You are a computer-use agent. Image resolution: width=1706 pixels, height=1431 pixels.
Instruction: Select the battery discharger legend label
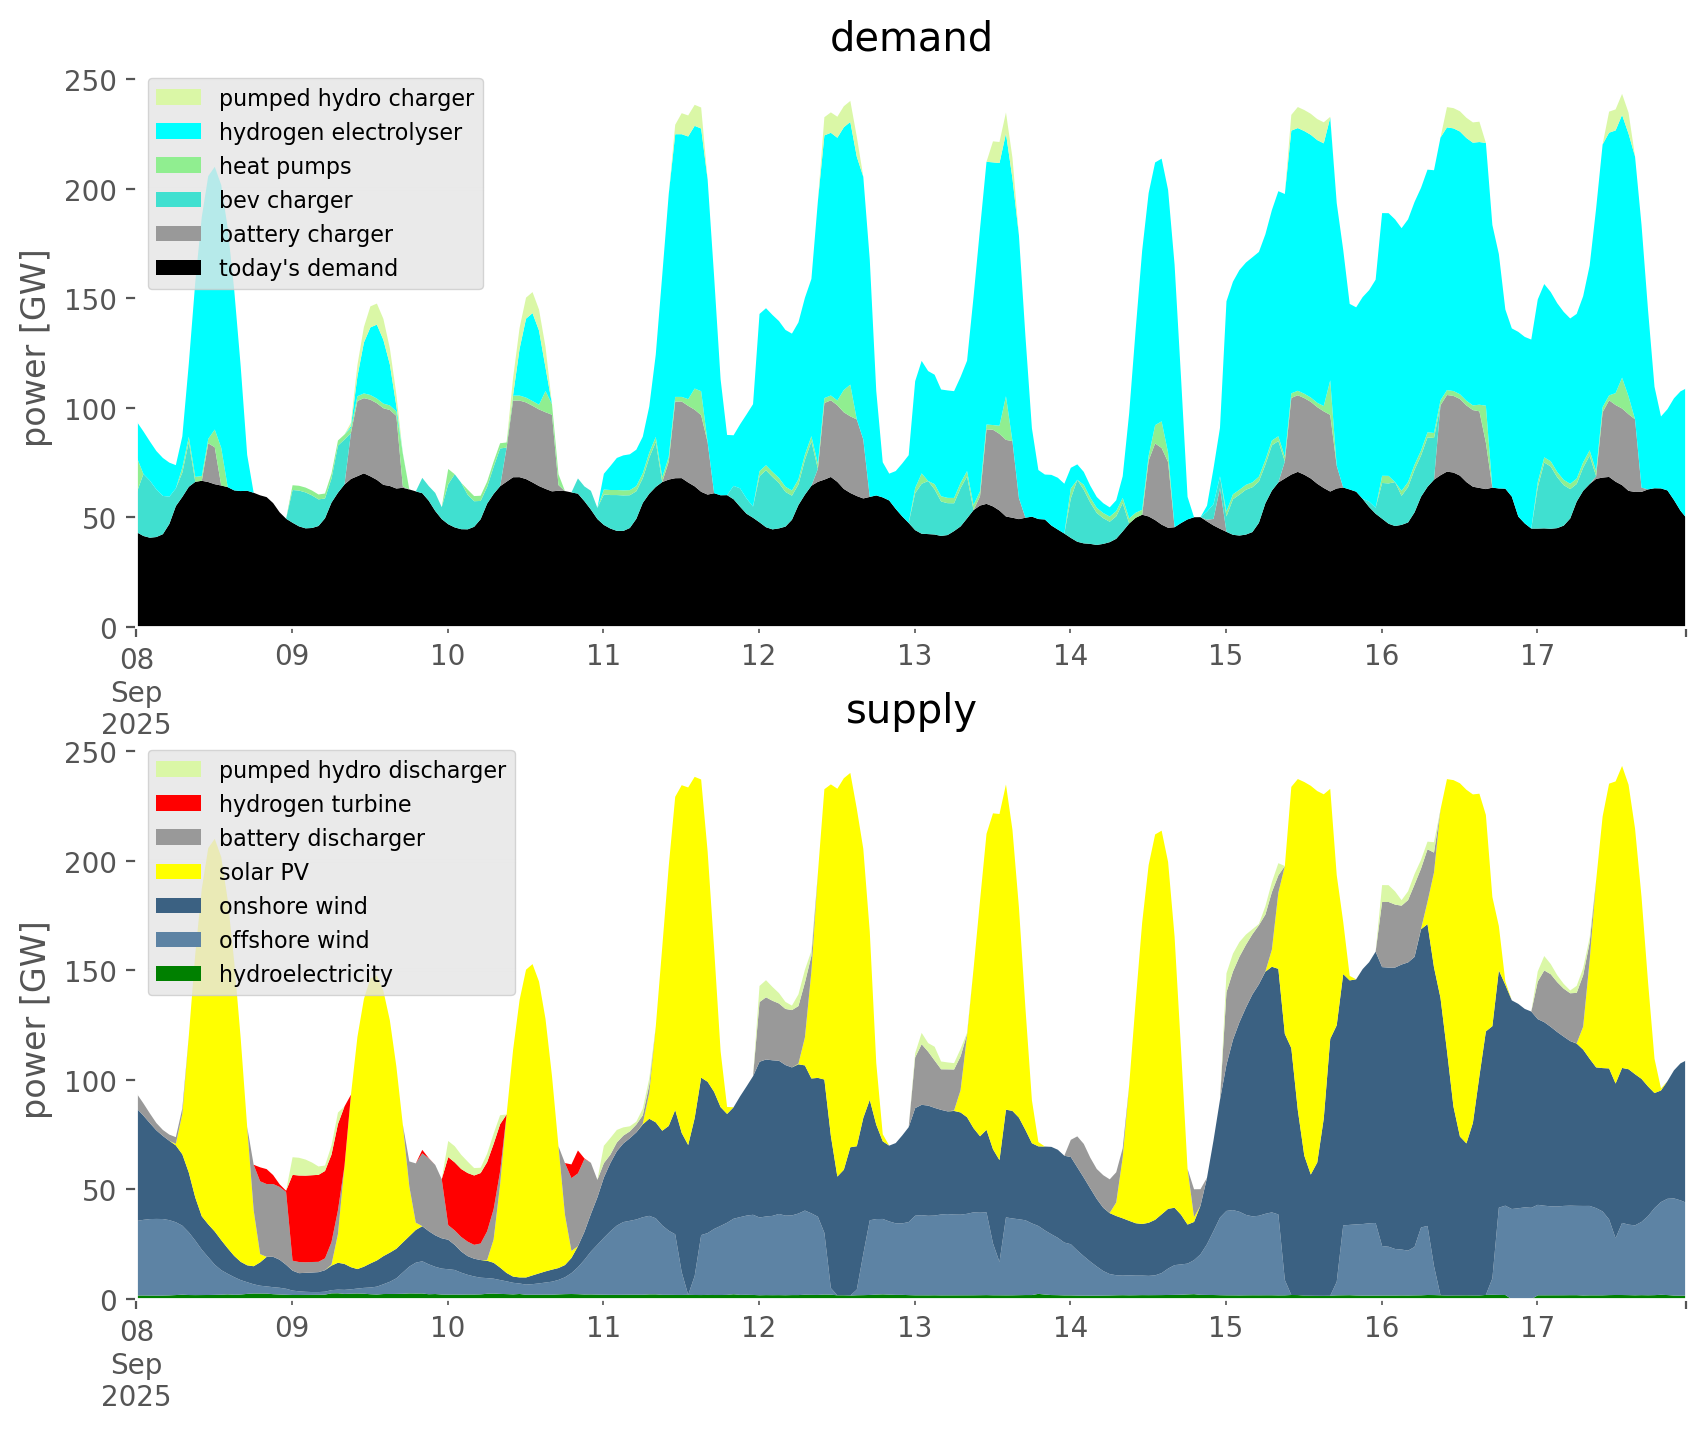coord(321,838)
